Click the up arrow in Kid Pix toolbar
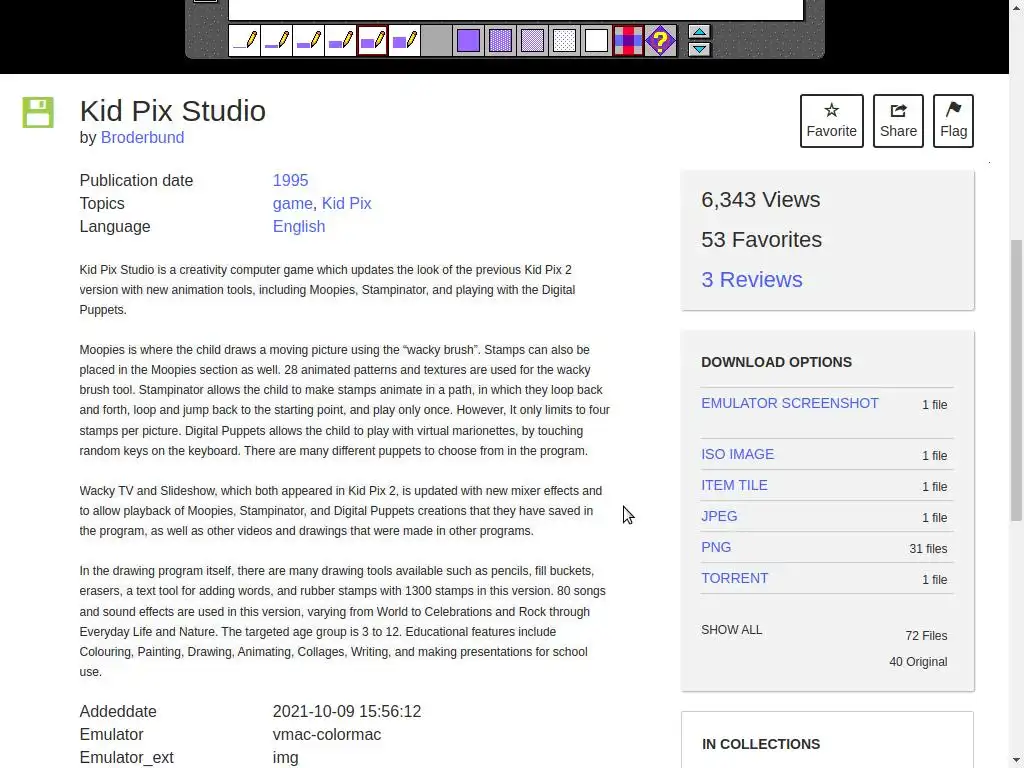Viewport: 1024px width, 768px height. pos(699,32)
